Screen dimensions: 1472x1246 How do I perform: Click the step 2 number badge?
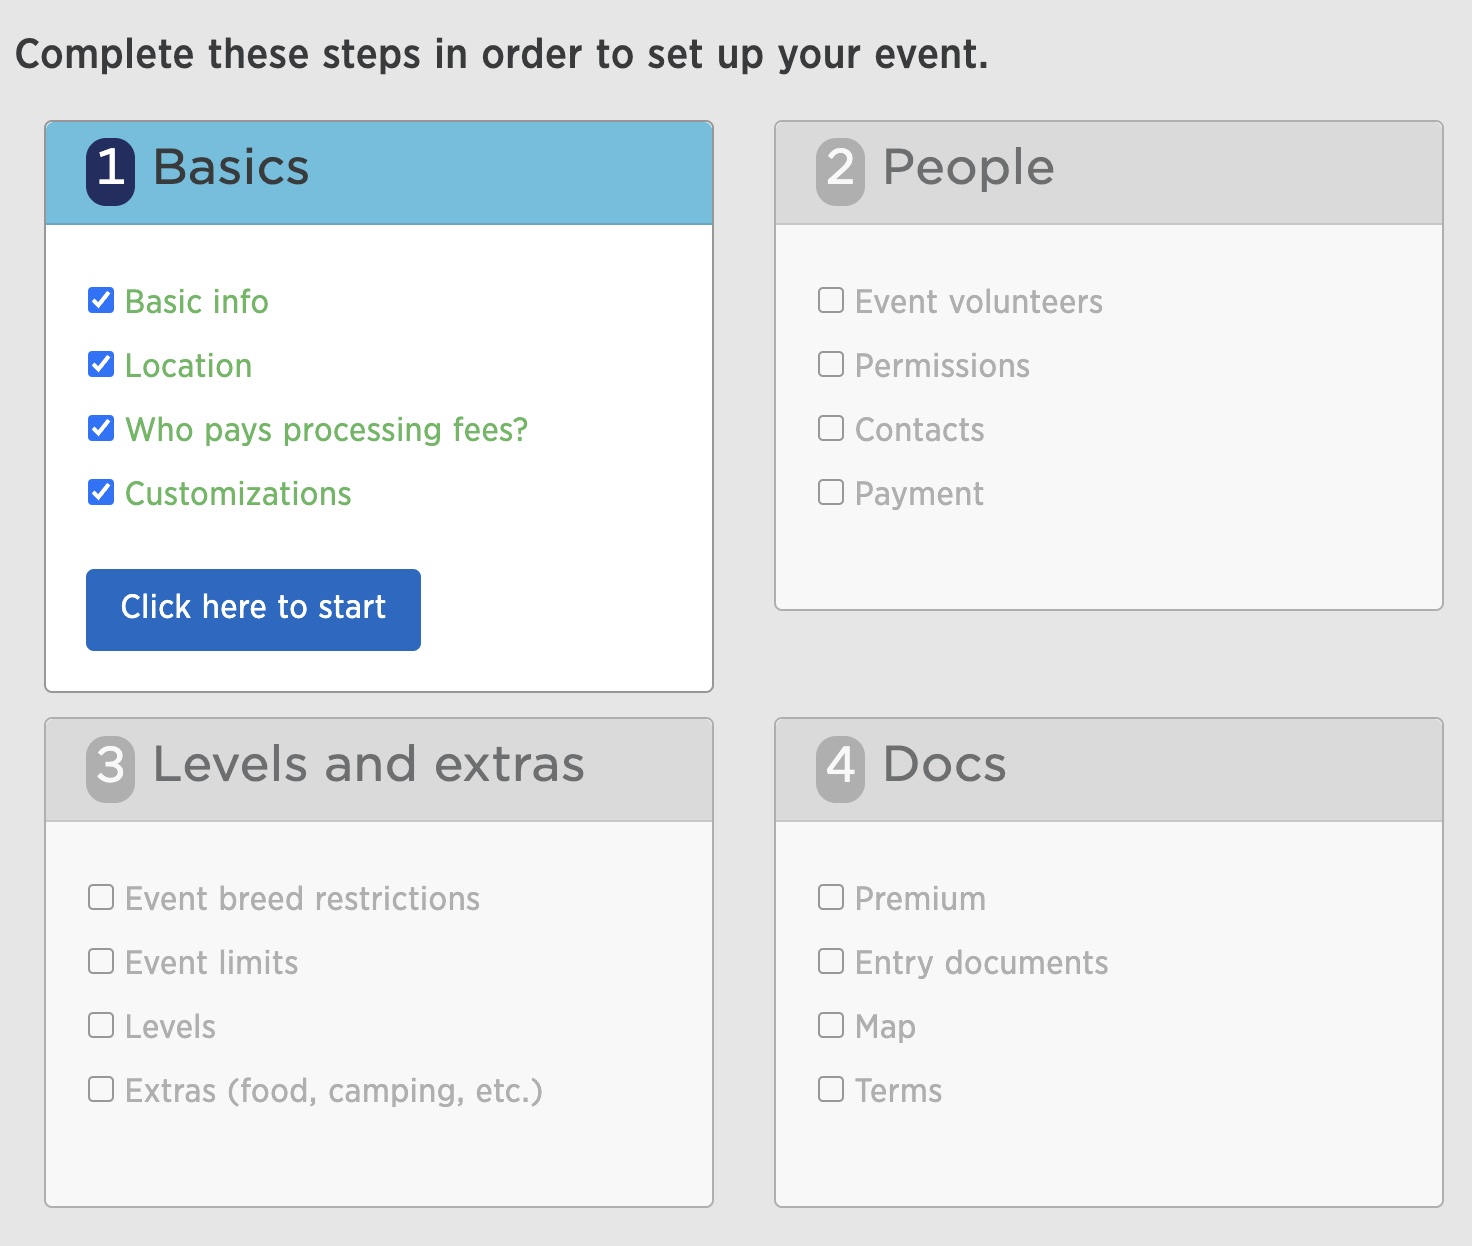(x=840, y=171)
